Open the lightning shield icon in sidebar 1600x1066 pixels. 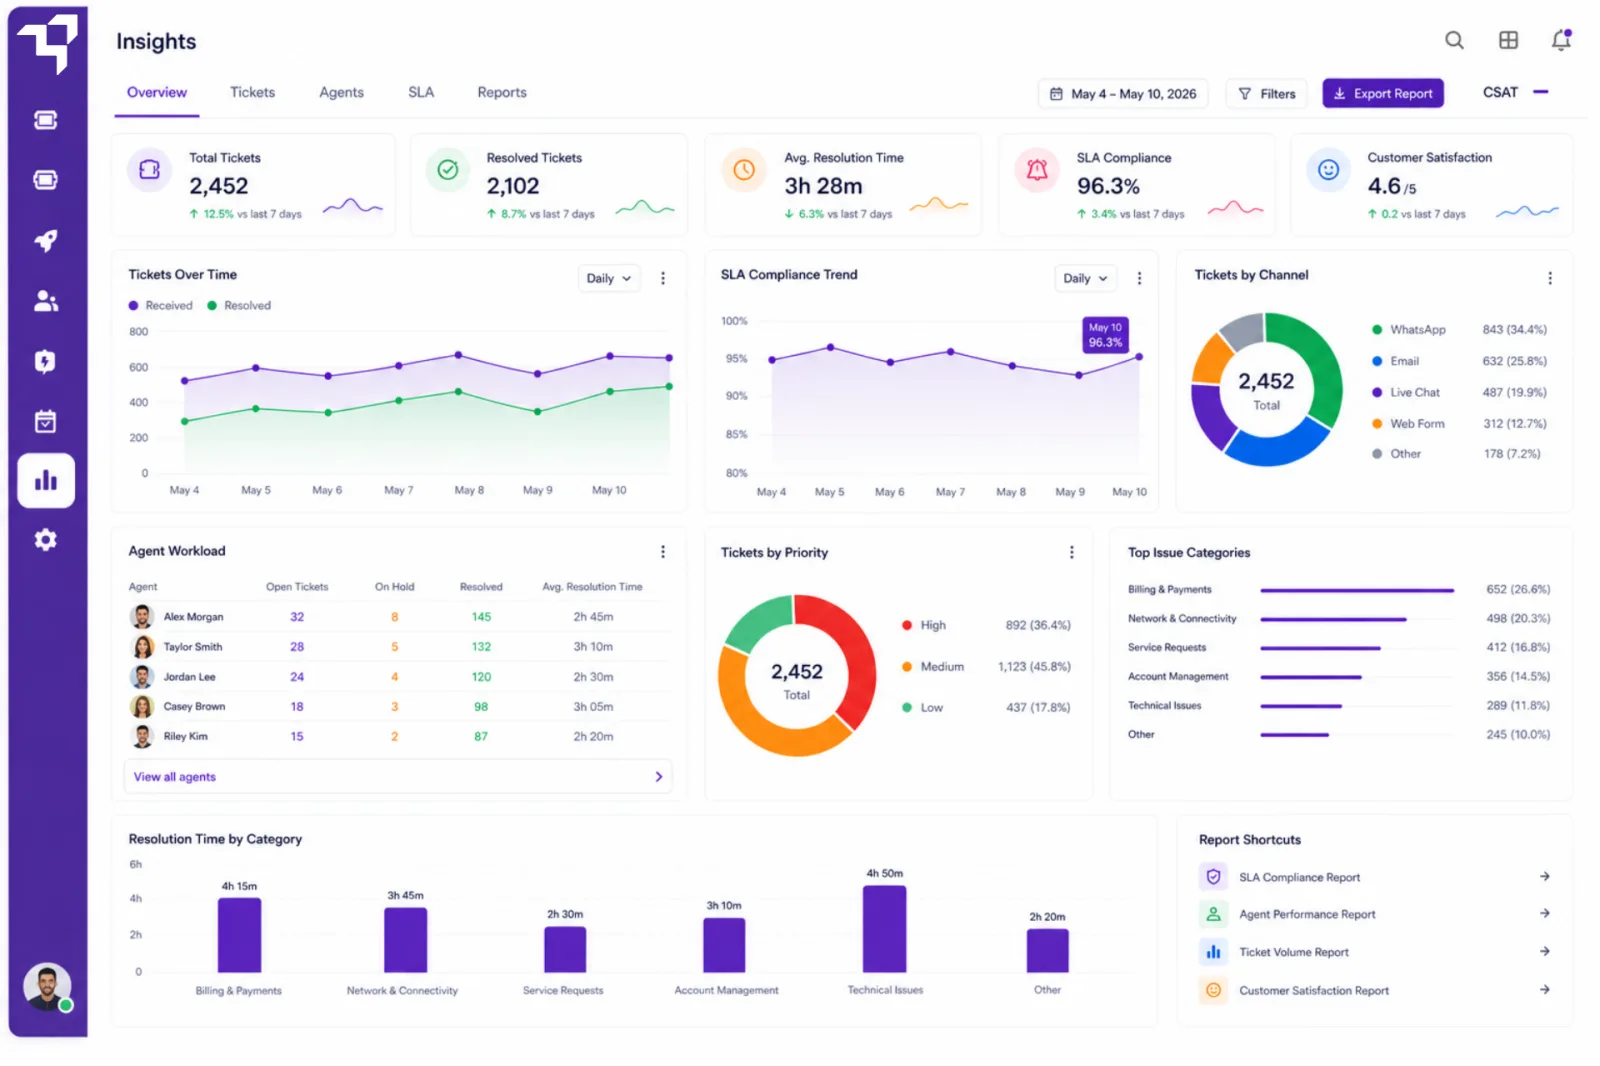(x=46, y=361)
